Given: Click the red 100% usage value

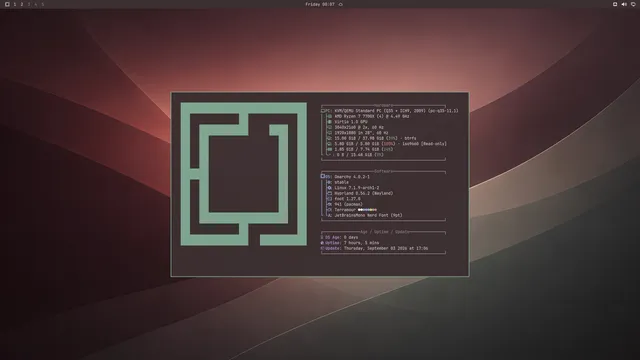Looking at the screenshot, I should point(389,144).
